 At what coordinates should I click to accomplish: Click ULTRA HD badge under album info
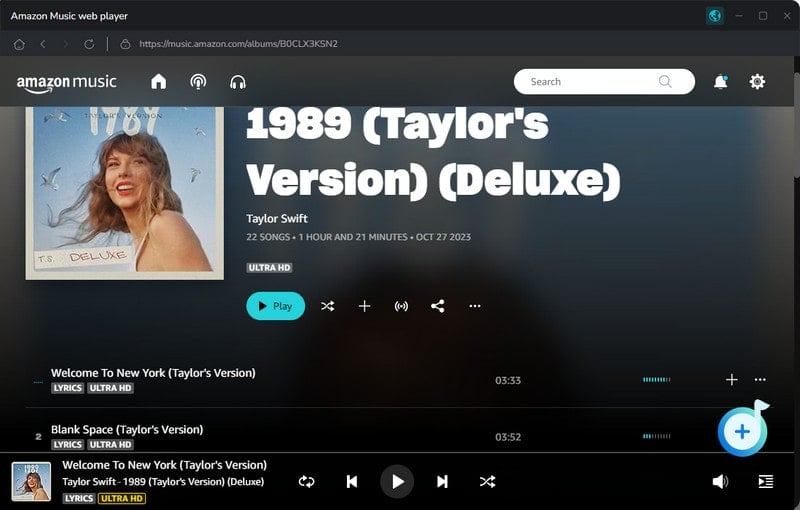pyautogui.click(x=269, y=268)
